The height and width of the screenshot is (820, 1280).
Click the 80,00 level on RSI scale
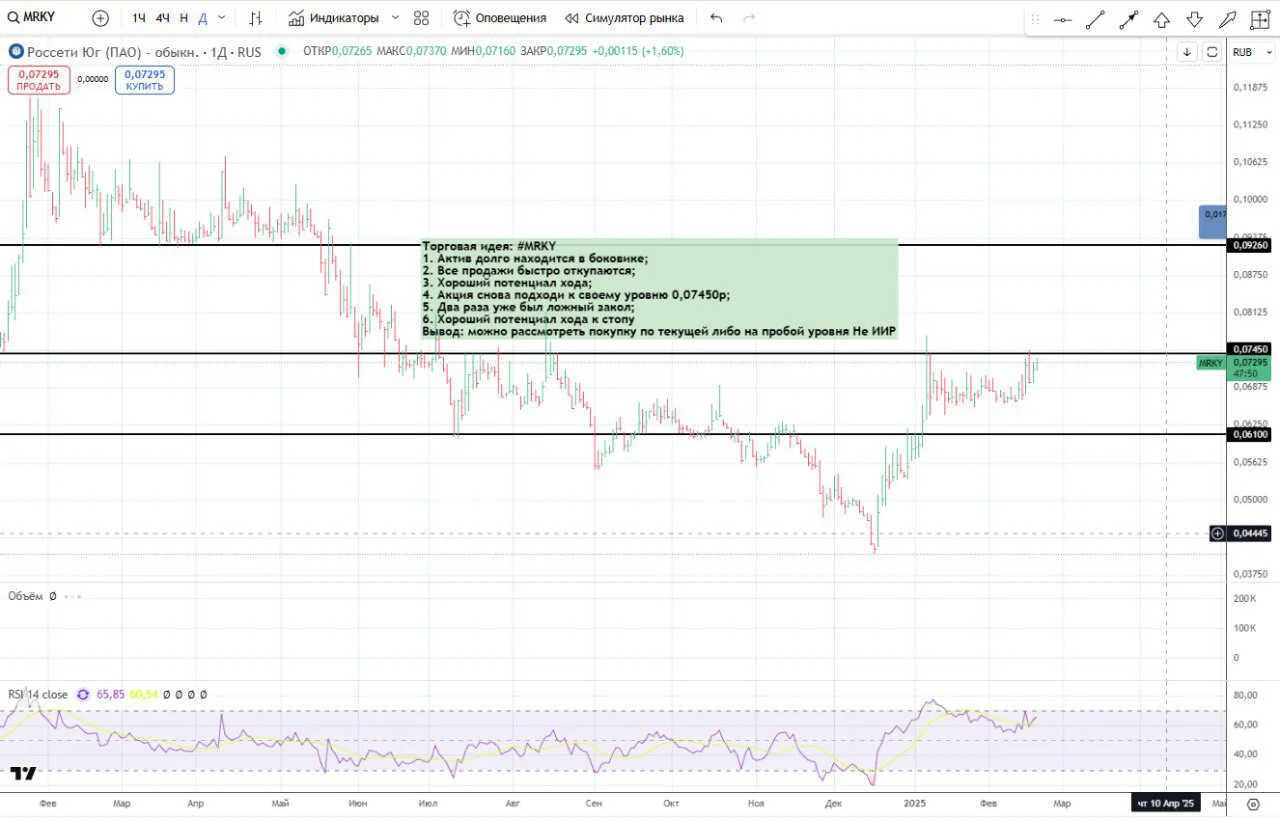click(x=1246, y=695)
